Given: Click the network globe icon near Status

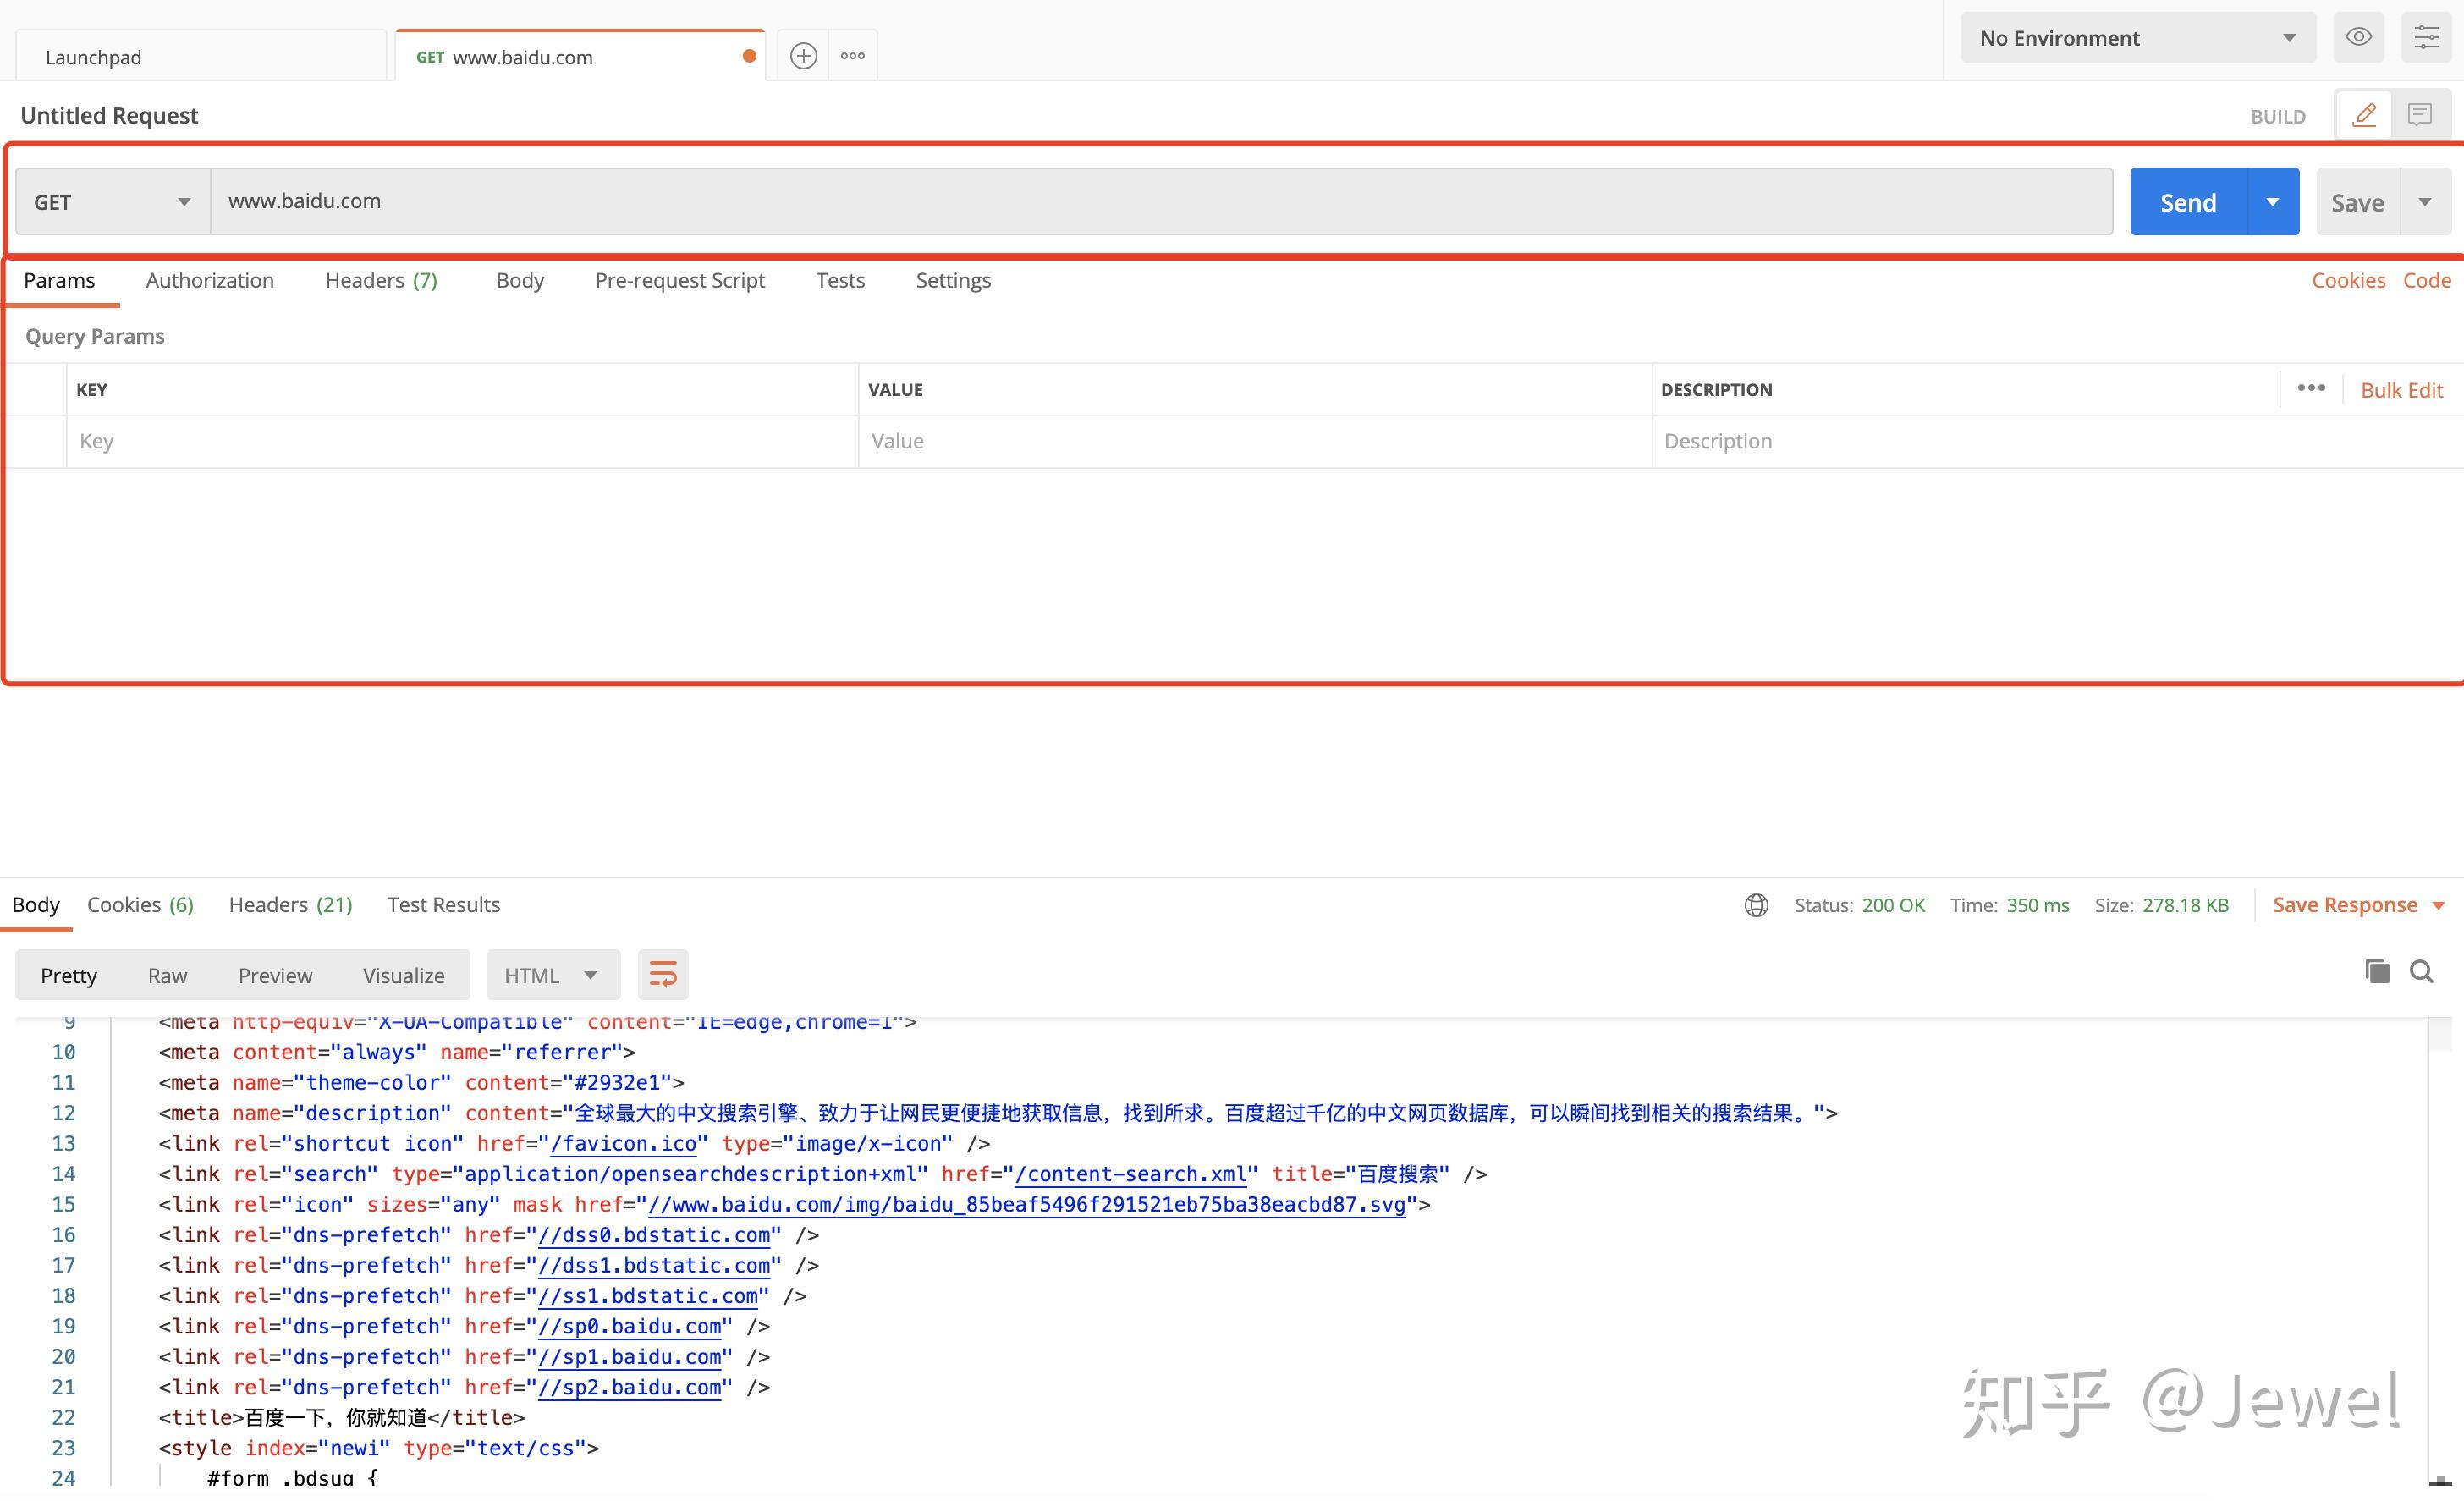Looking at the screenshot, I should point(1756,905).
